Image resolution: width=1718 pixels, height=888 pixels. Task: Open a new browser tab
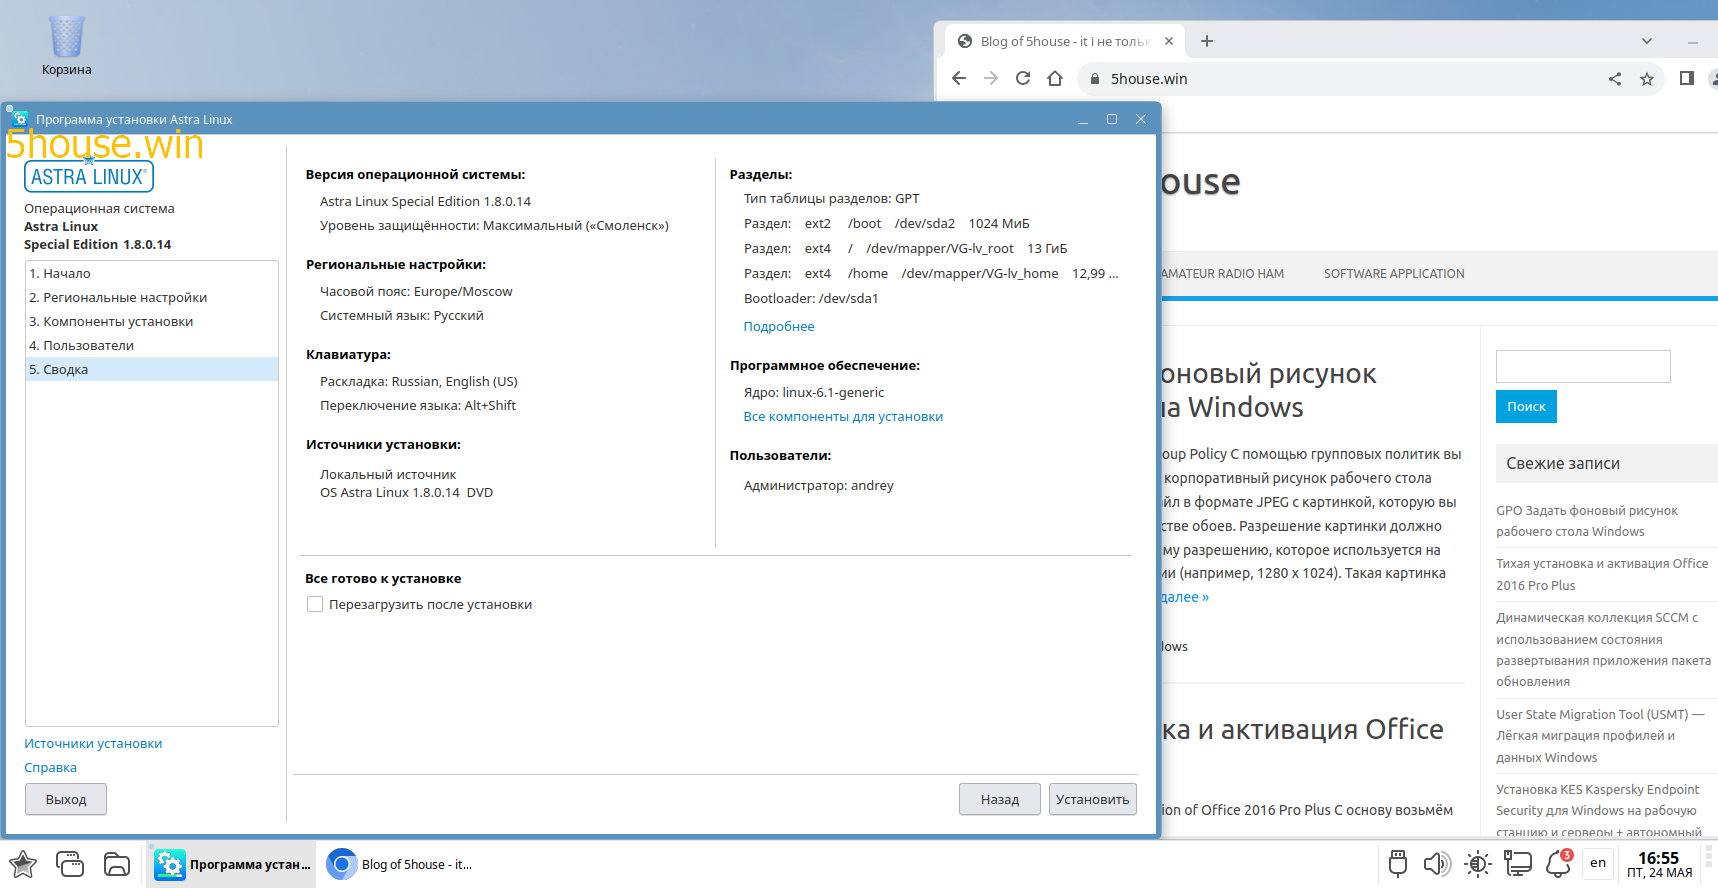pyautogui.click(x=1207, y=41)
